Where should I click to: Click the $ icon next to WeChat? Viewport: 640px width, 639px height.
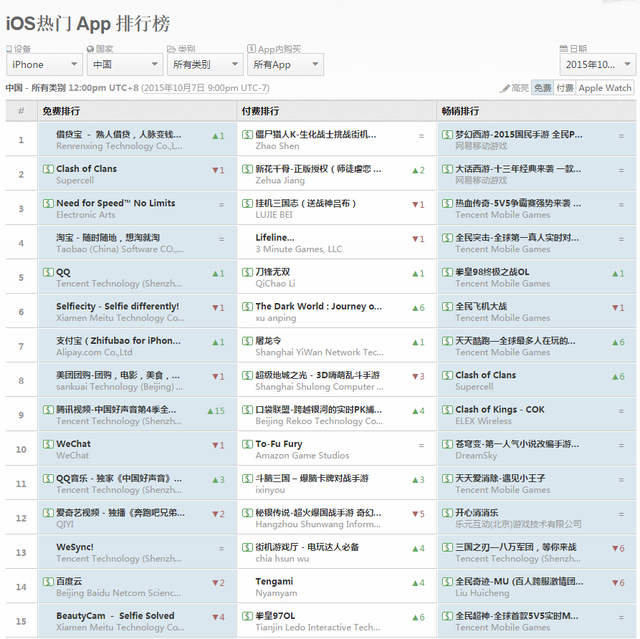click(x=48, y=444)
